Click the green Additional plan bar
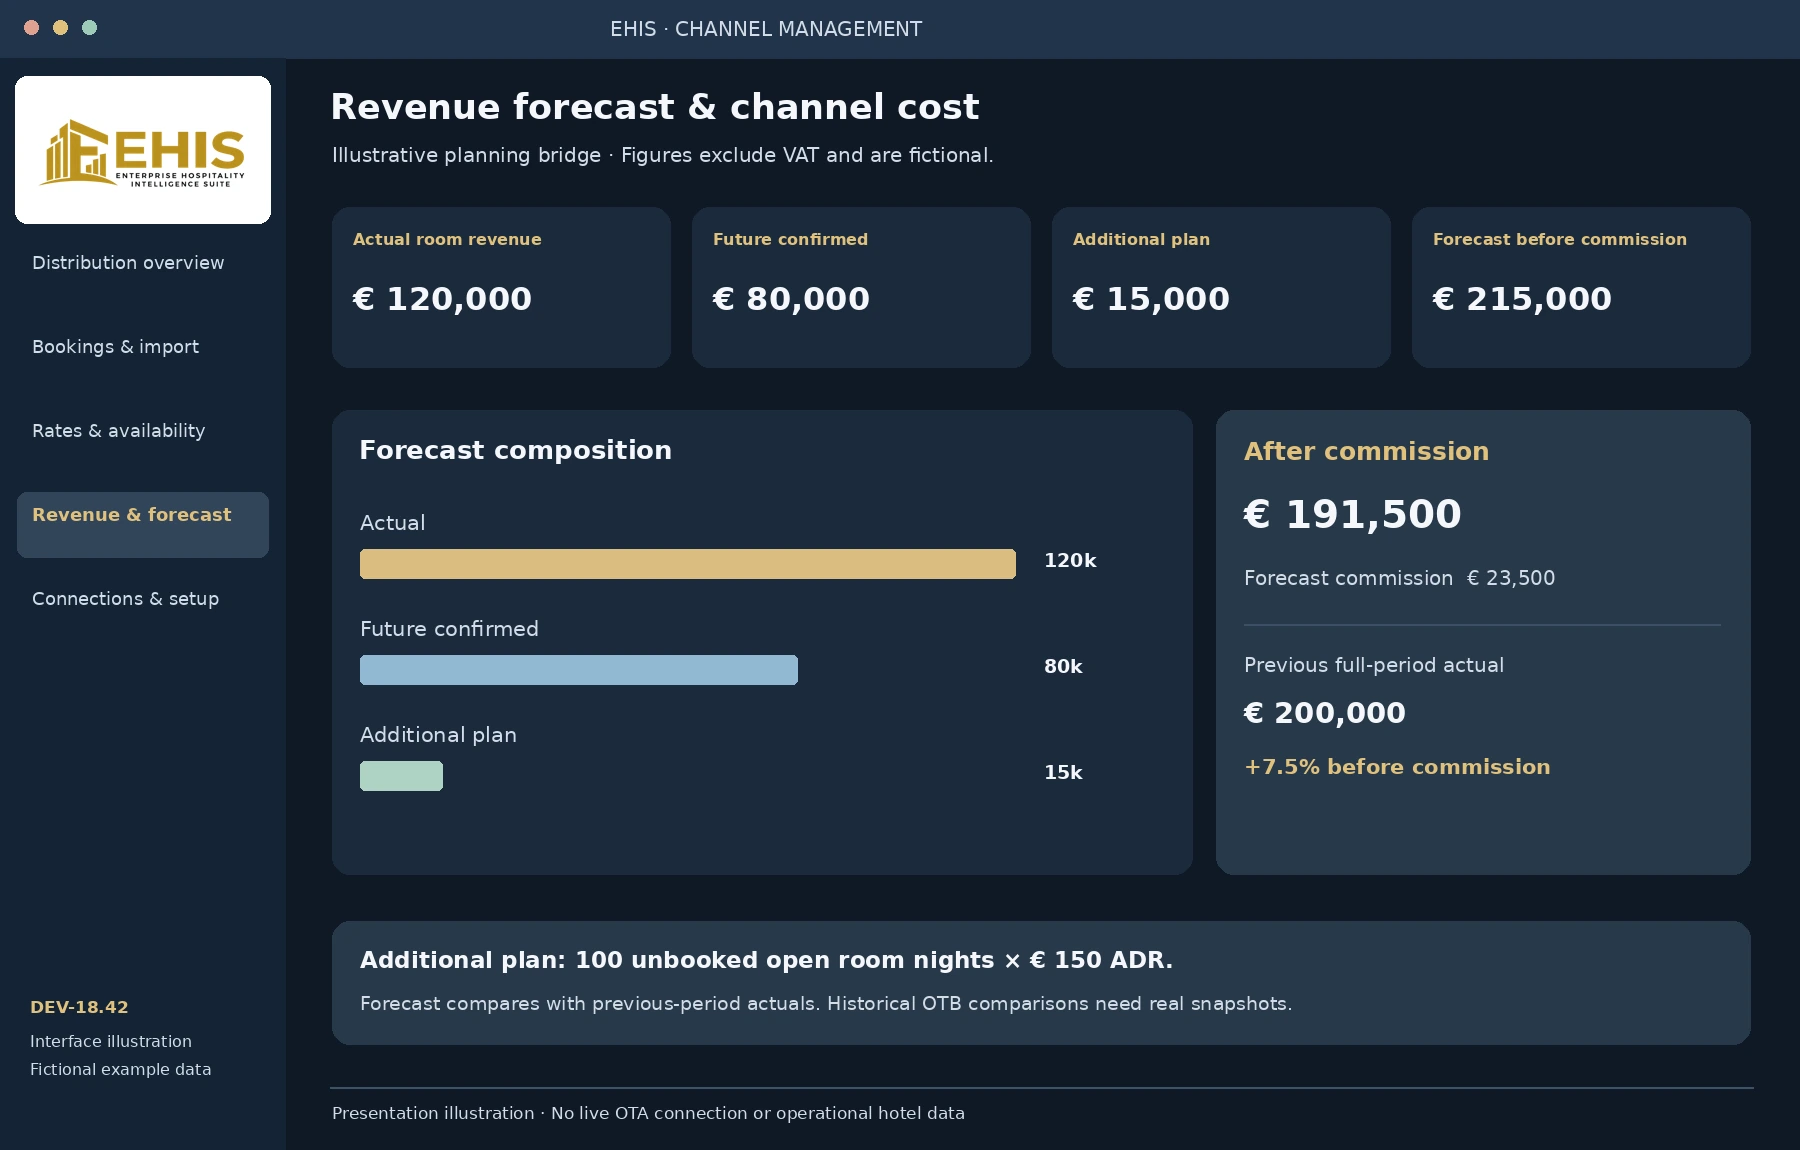The width and height of the screenshot is (1800, 1150). point(401,776)
